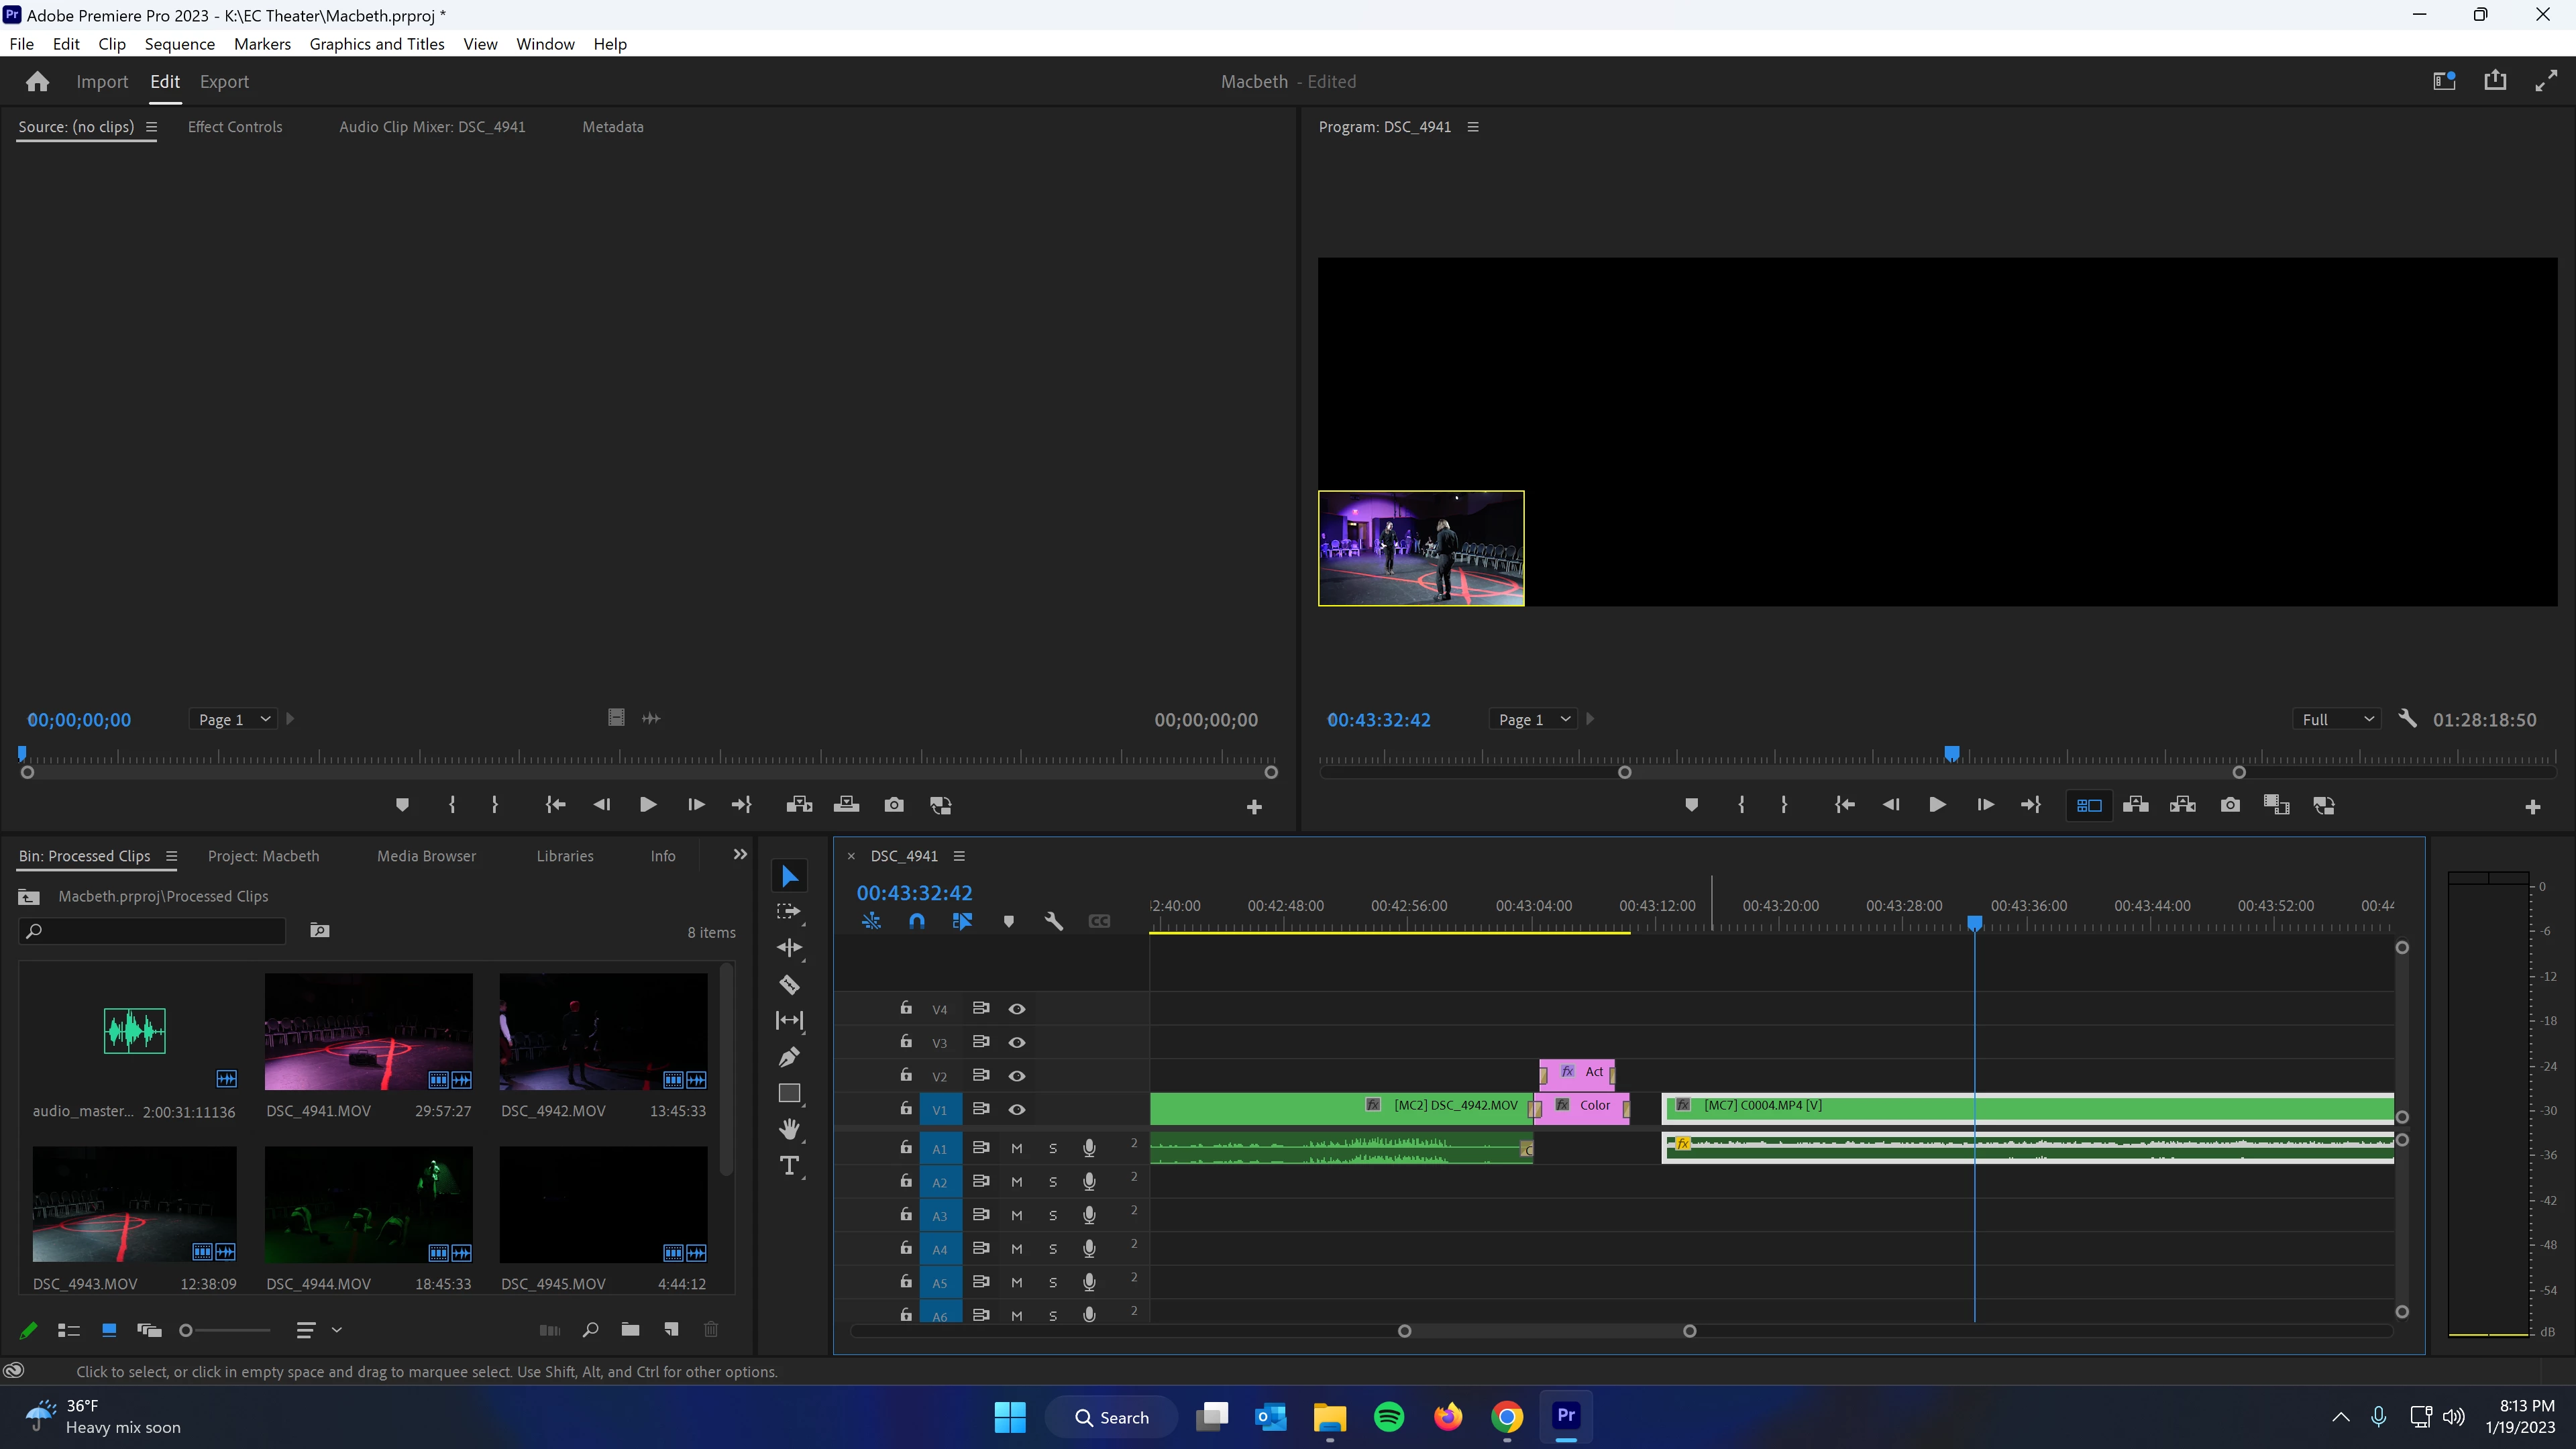Open Program monitor Full resolution dropdown
Image resolution: width=2576 pixels, height=1449 pixels.
2336,719
